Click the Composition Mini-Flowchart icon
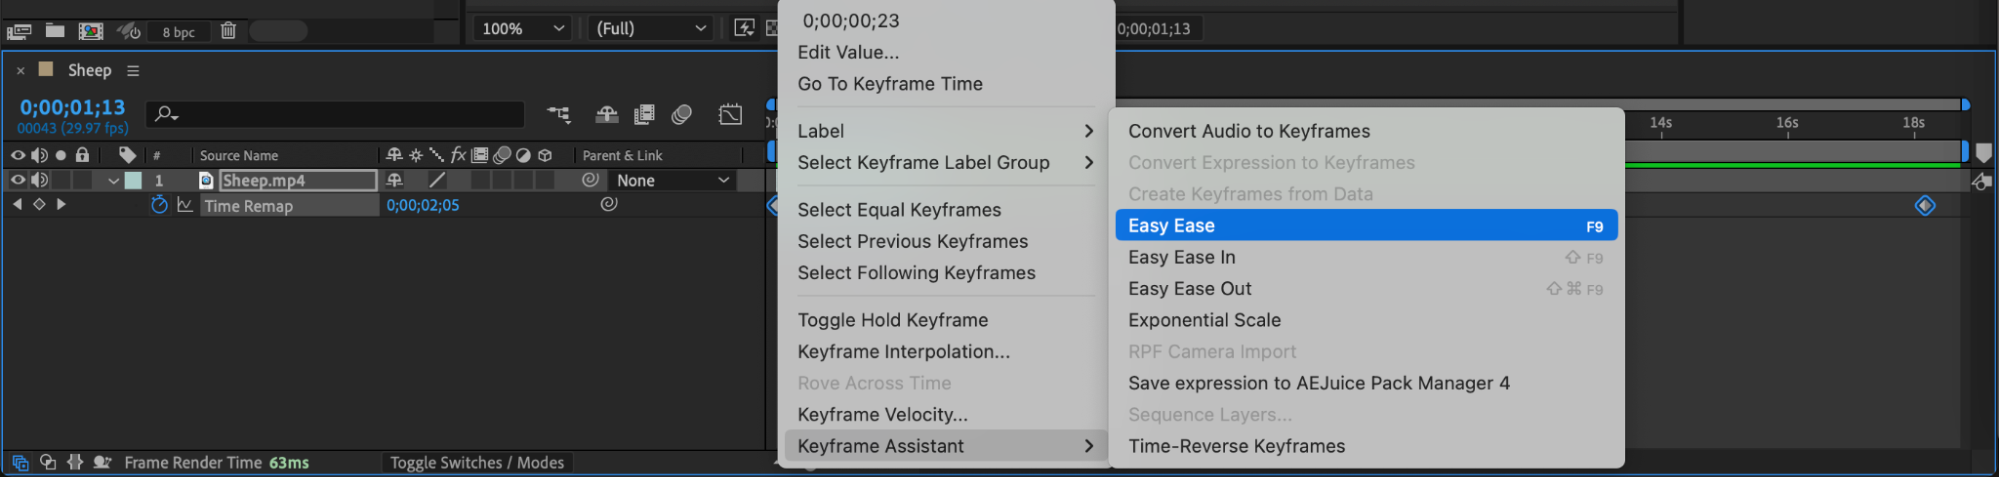This screenshot has width=1999, height=478. click(559, 114)
